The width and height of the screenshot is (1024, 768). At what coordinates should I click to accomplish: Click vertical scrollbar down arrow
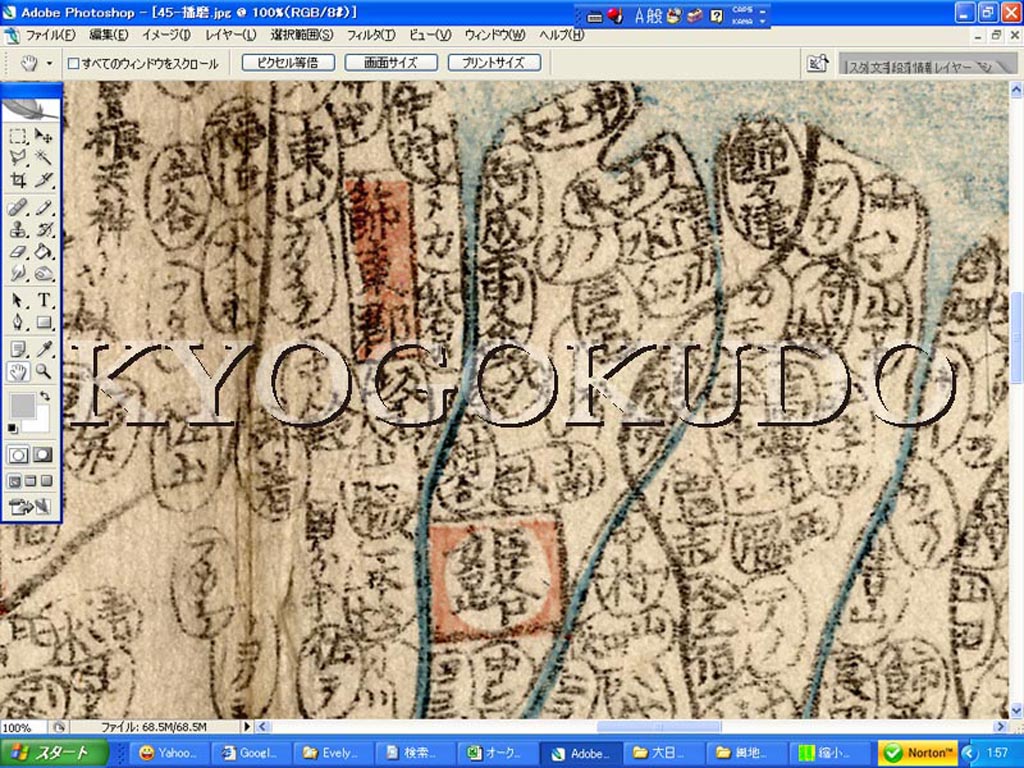click(1016, 710)
